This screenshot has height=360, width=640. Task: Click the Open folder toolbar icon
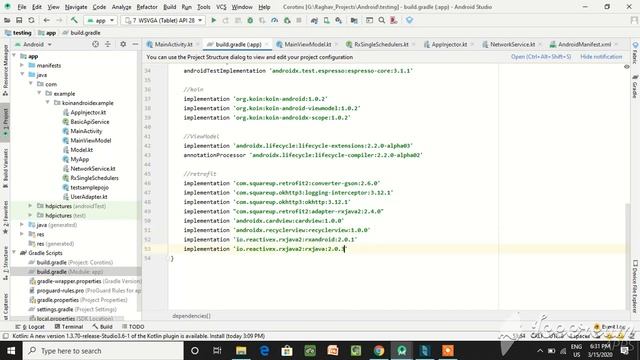pos(7,20)
